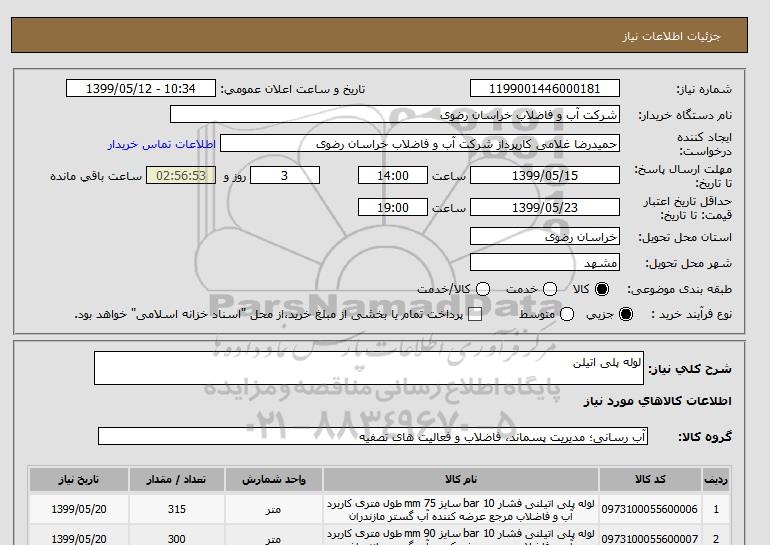Click the goods group field آب رسانی
This screenshot has height=545, width=770.
[x=373, y=436]
